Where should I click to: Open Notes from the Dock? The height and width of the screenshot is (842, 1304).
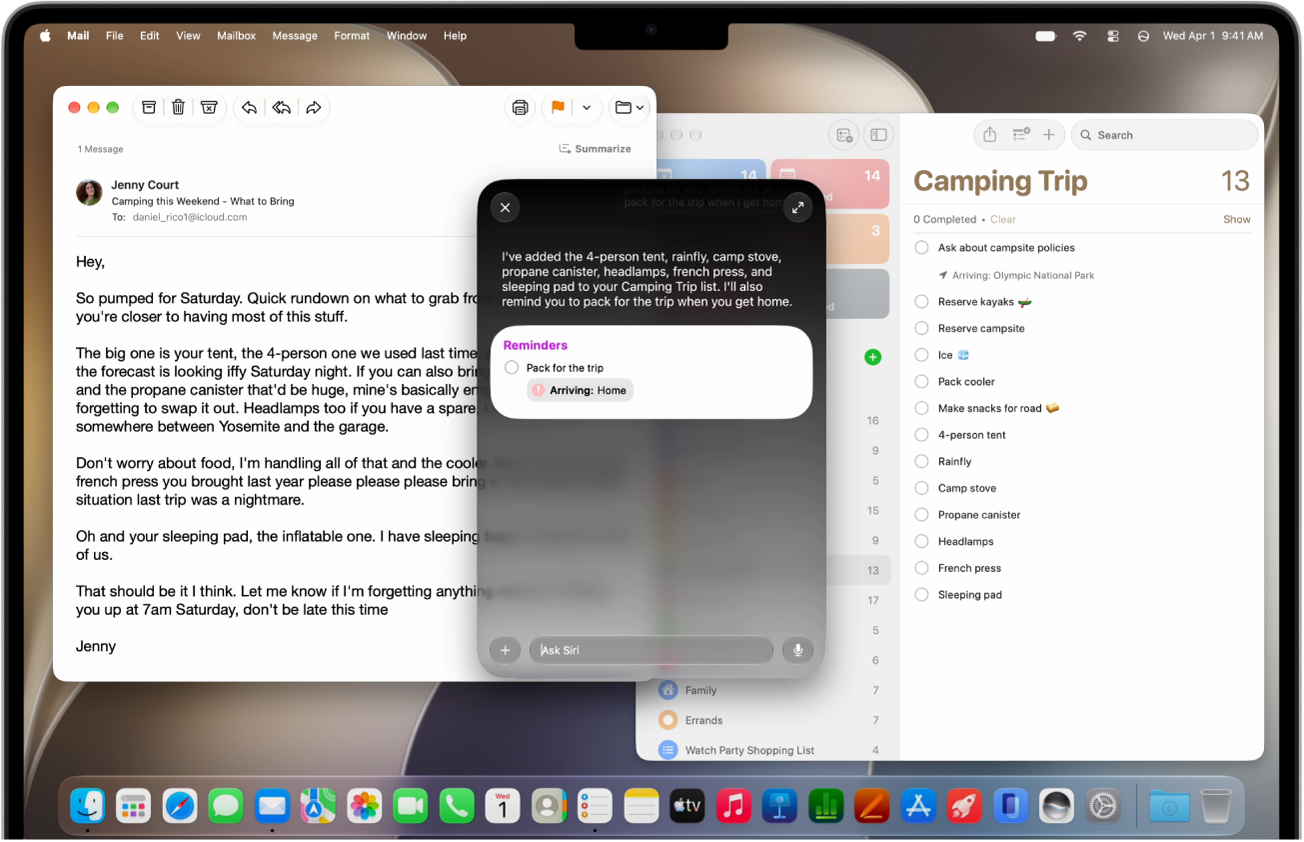641,805
